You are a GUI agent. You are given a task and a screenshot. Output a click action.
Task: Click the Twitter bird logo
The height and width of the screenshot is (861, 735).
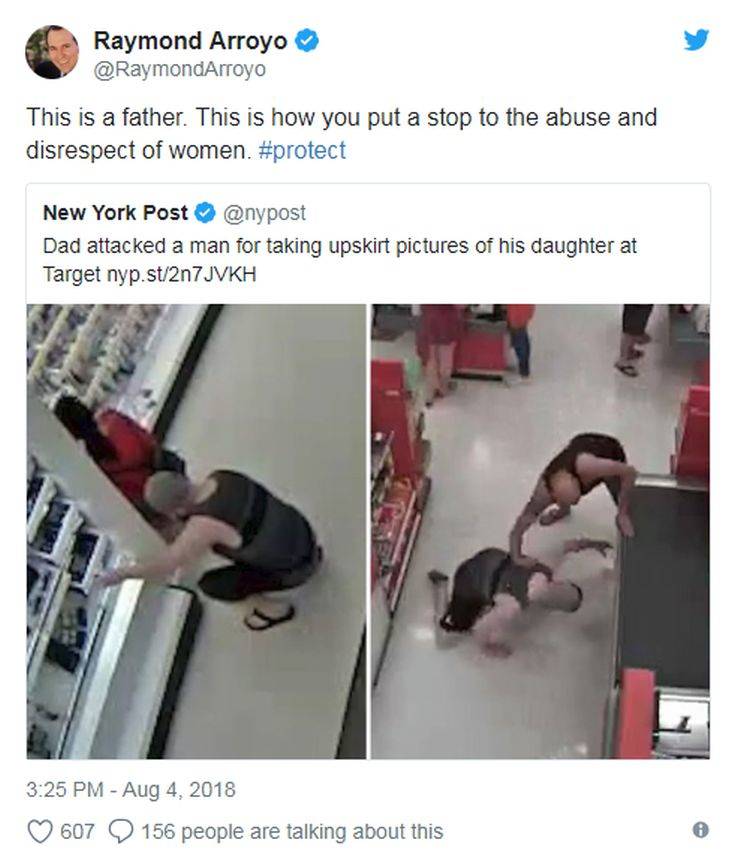click(696, 40)
